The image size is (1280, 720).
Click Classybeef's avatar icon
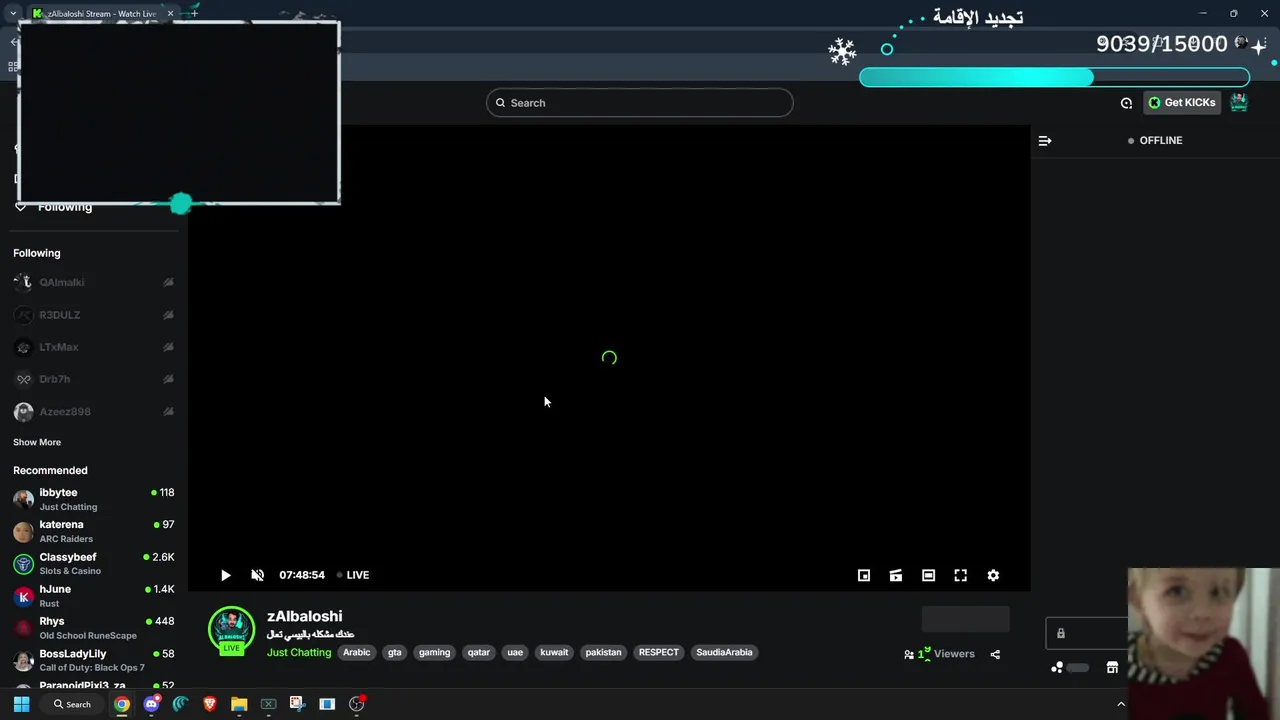[x=23, y=564]
